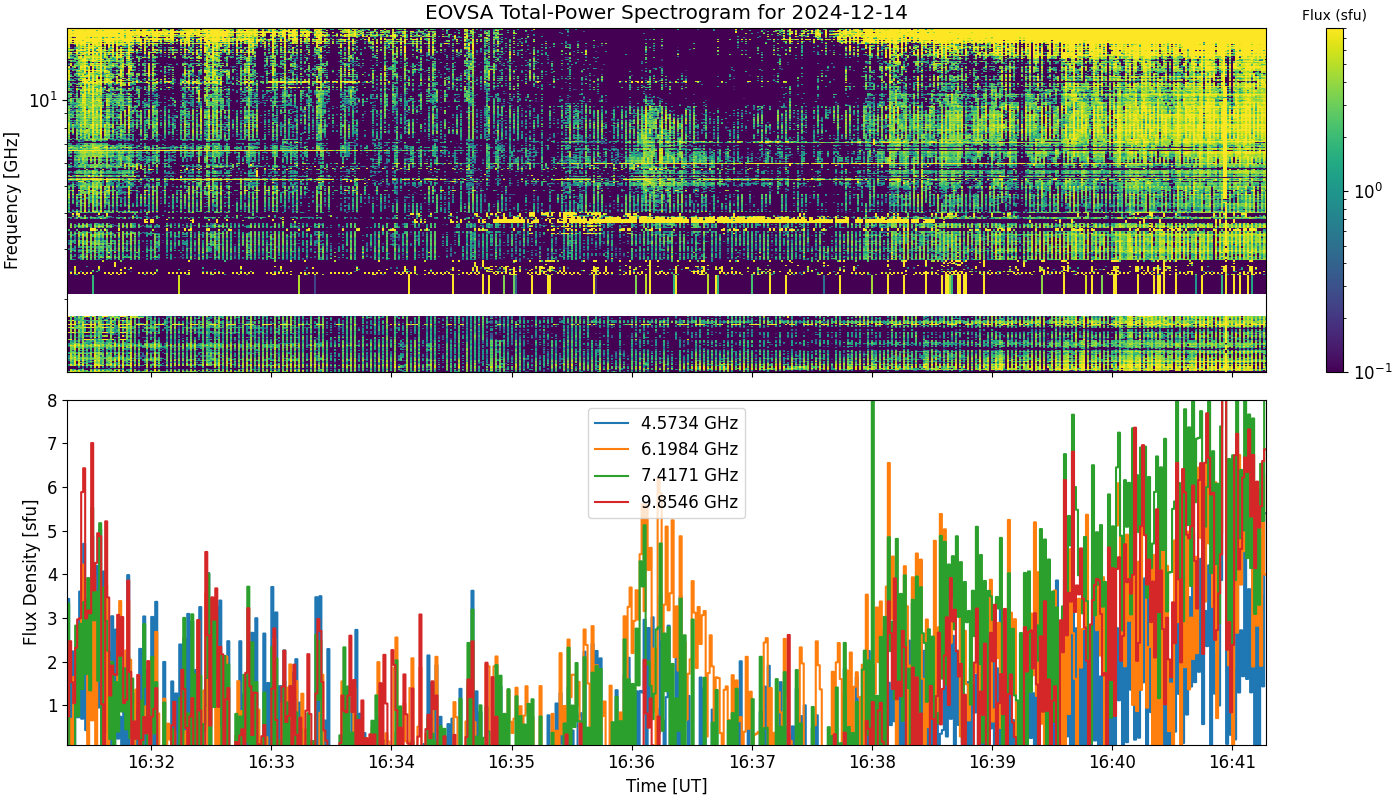
Task: Click the orange legend line for 6.1984 GHz
Action: [613, 448]
